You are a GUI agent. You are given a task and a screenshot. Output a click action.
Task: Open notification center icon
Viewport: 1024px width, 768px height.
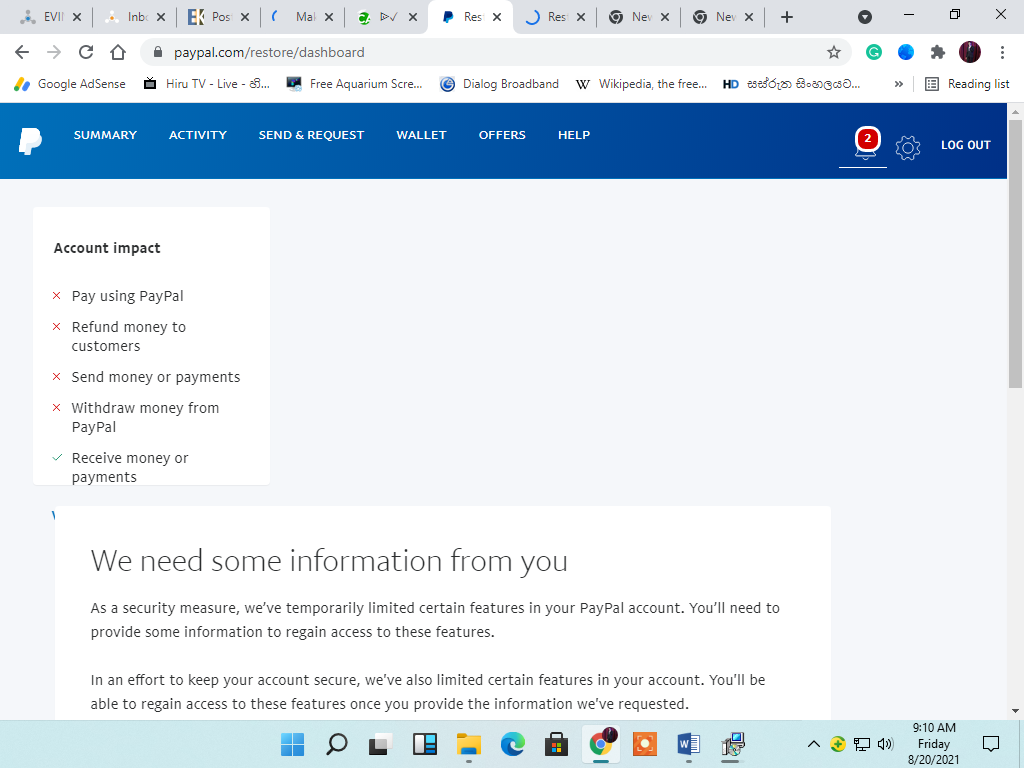(x=991, y=744)
